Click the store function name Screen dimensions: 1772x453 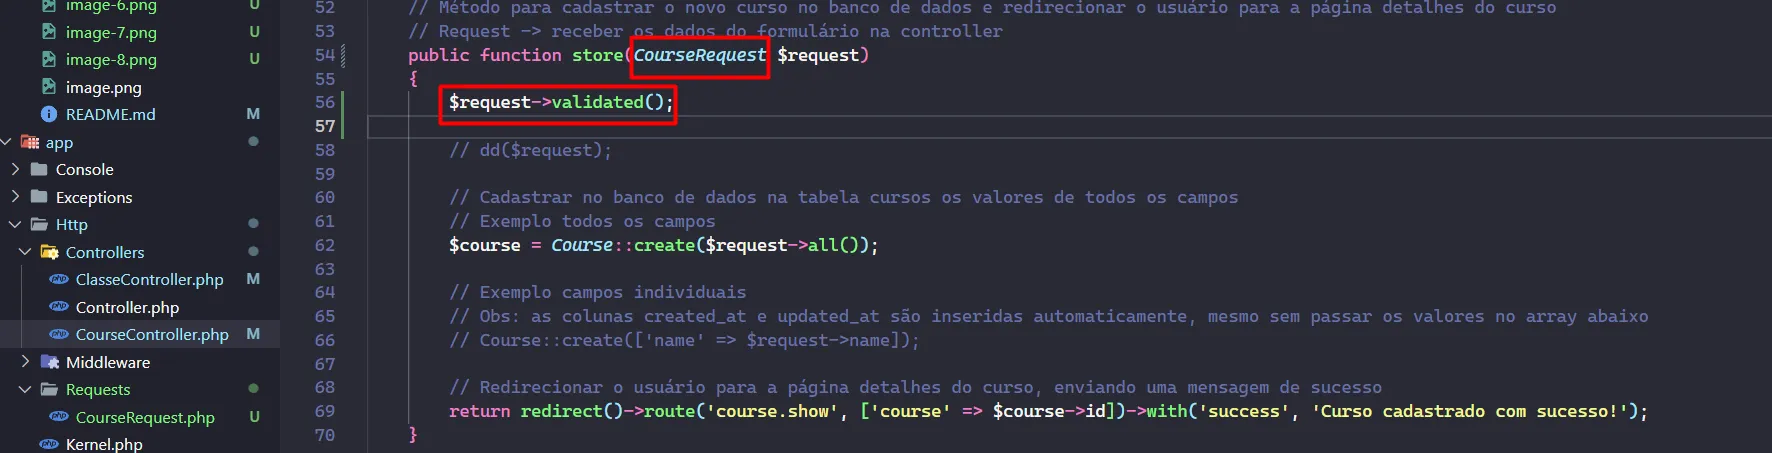(597, 55)
